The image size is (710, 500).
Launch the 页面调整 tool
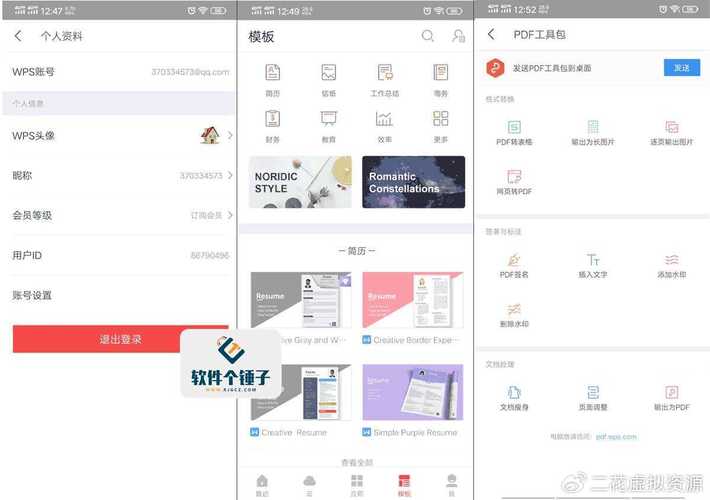[593, 398]
